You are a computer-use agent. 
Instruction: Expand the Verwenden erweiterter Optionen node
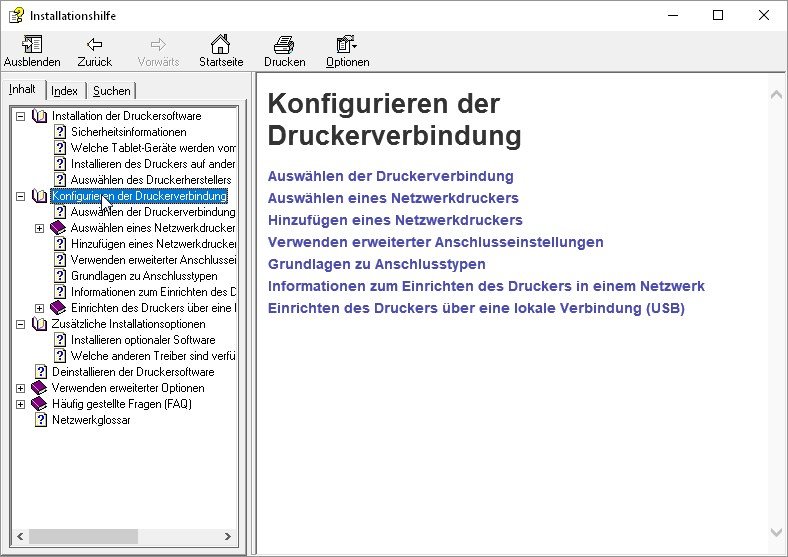[21, 388]
